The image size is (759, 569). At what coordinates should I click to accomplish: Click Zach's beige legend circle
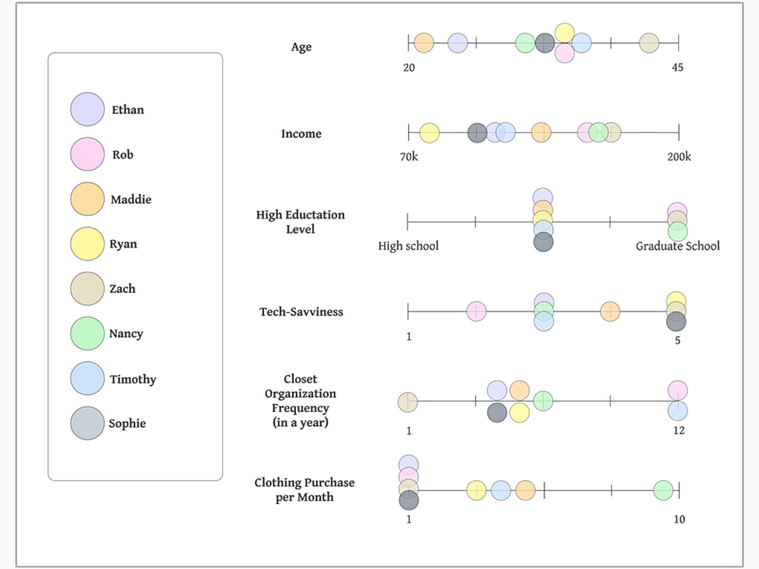tap(87, 289)
